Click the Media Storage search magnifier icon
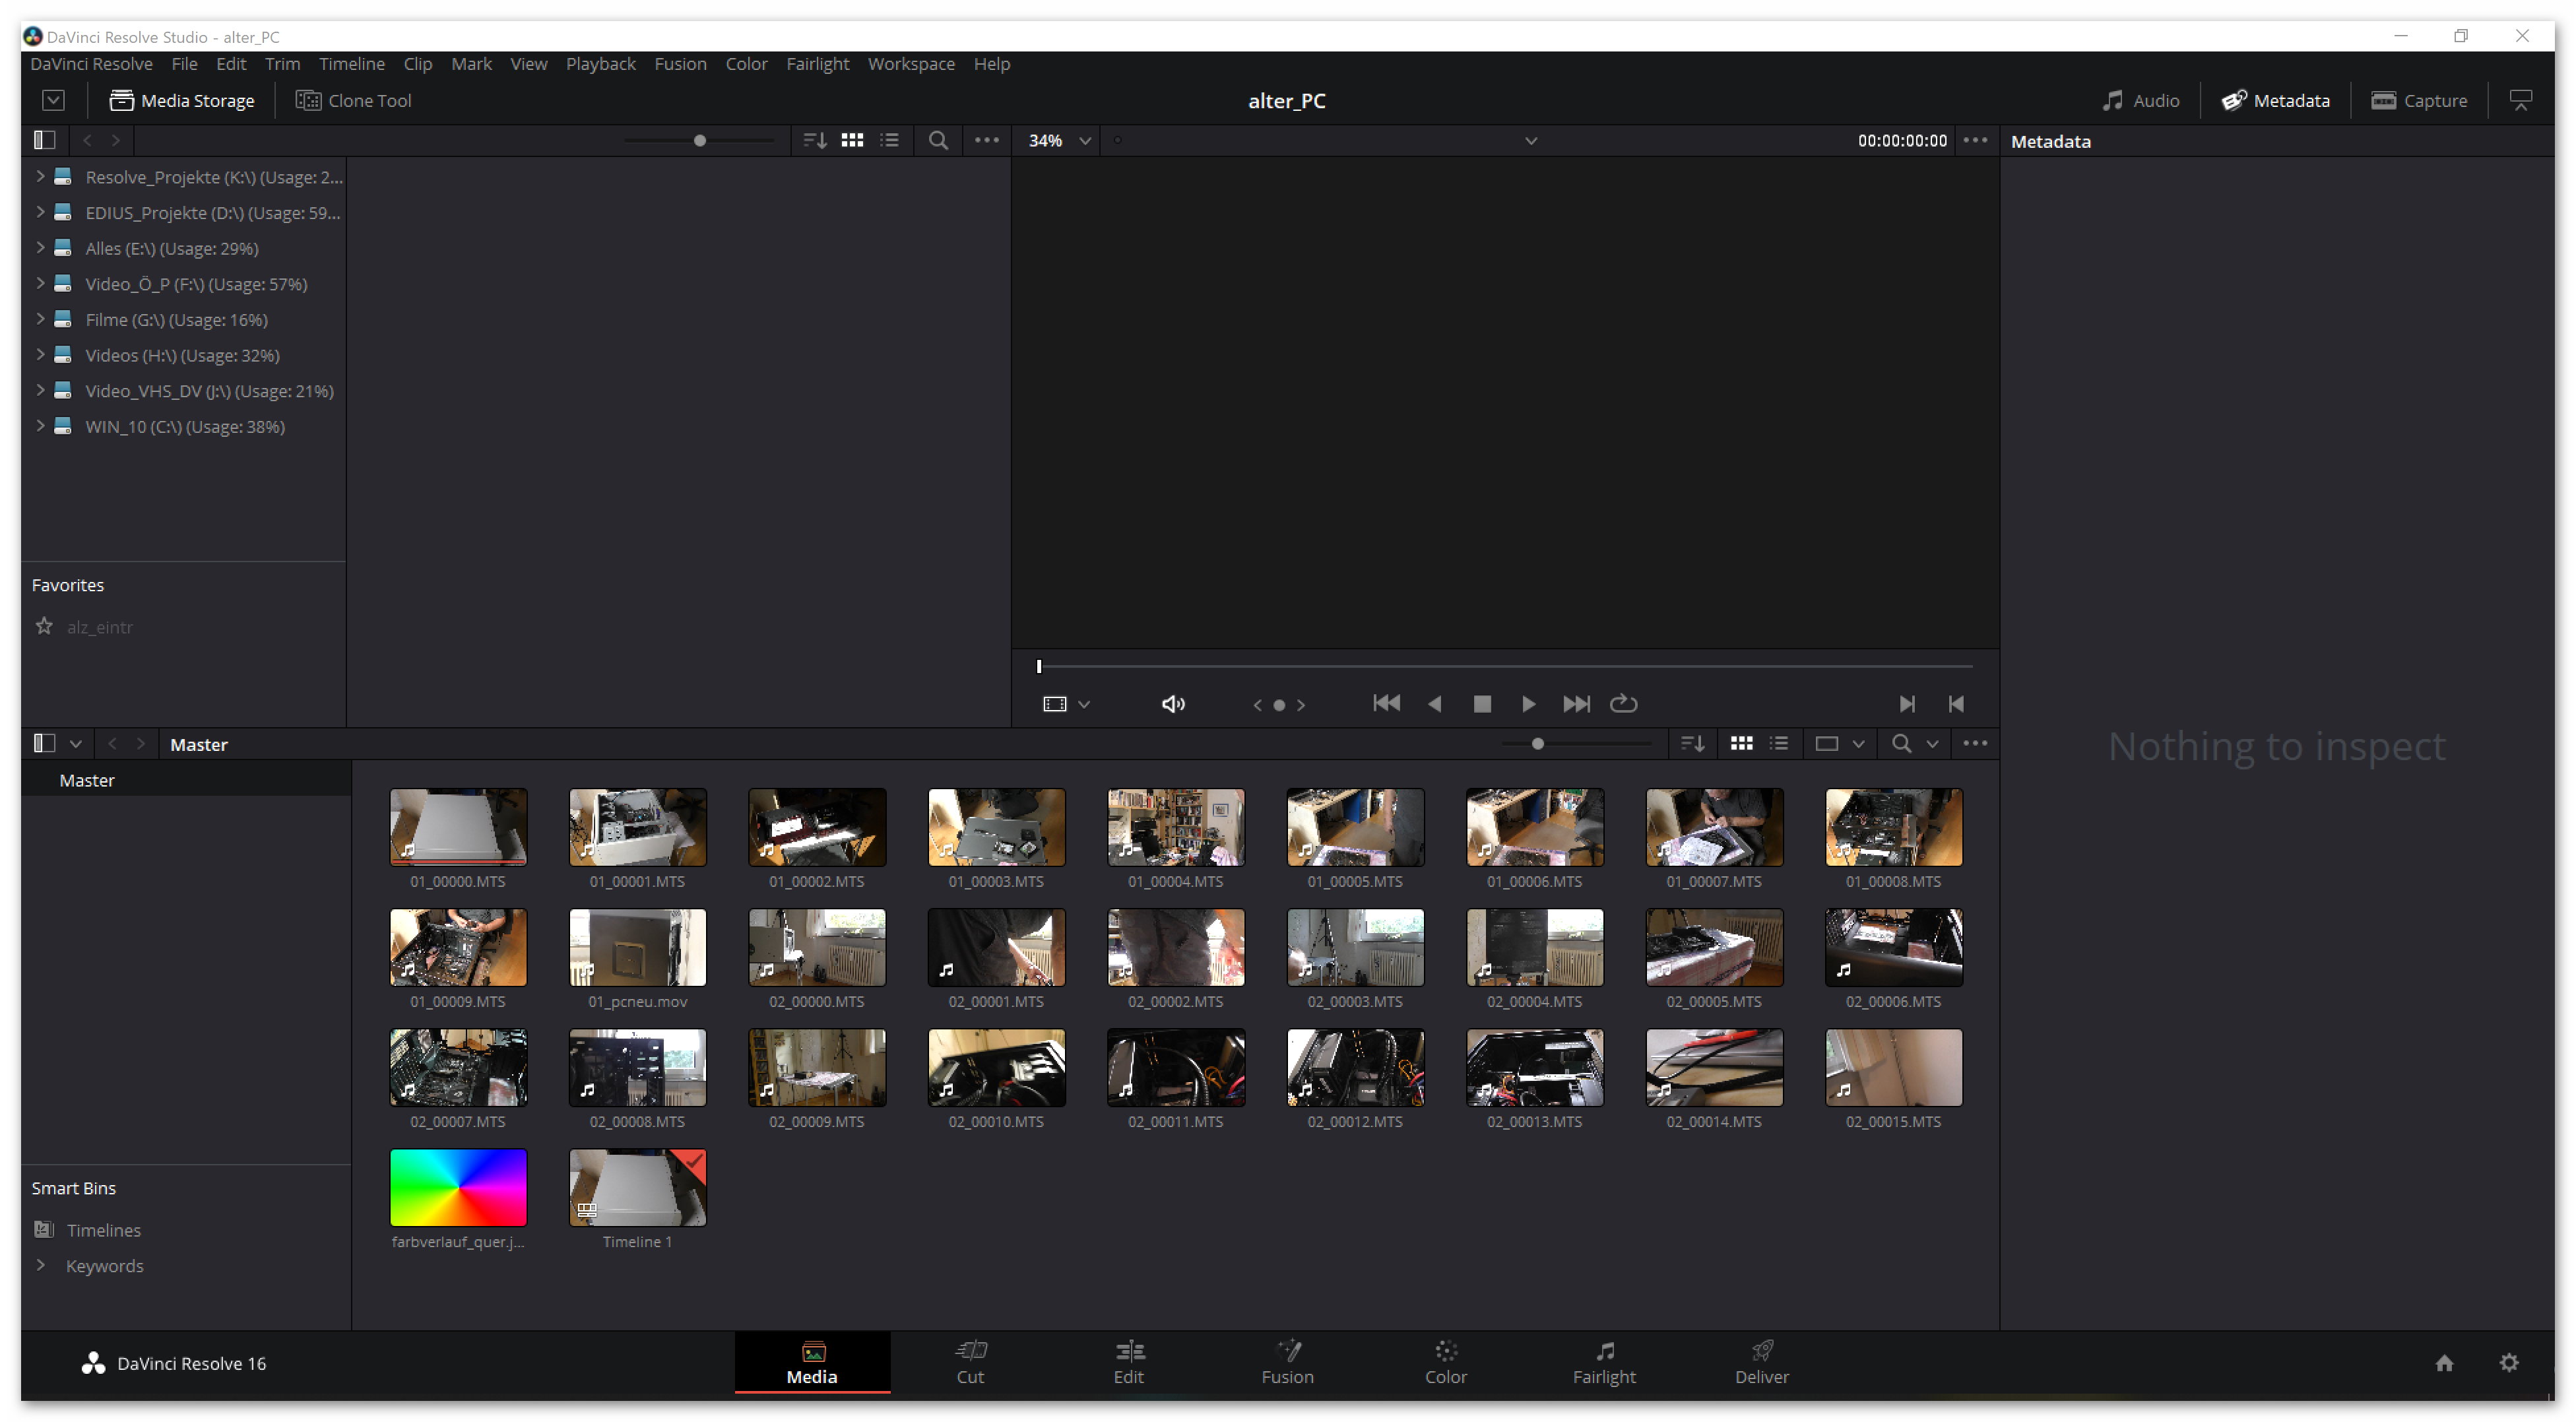Screen dimensions: 2576x1422 (937, 140)
